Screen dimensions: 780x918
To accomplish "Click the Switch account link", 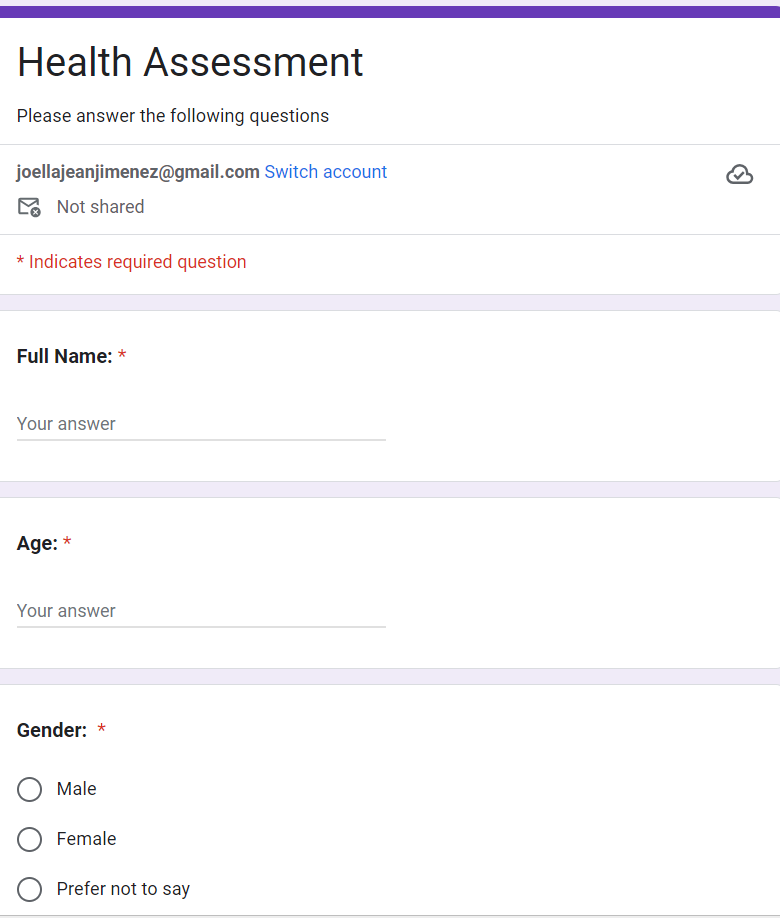I will click(x=325, y=172).
